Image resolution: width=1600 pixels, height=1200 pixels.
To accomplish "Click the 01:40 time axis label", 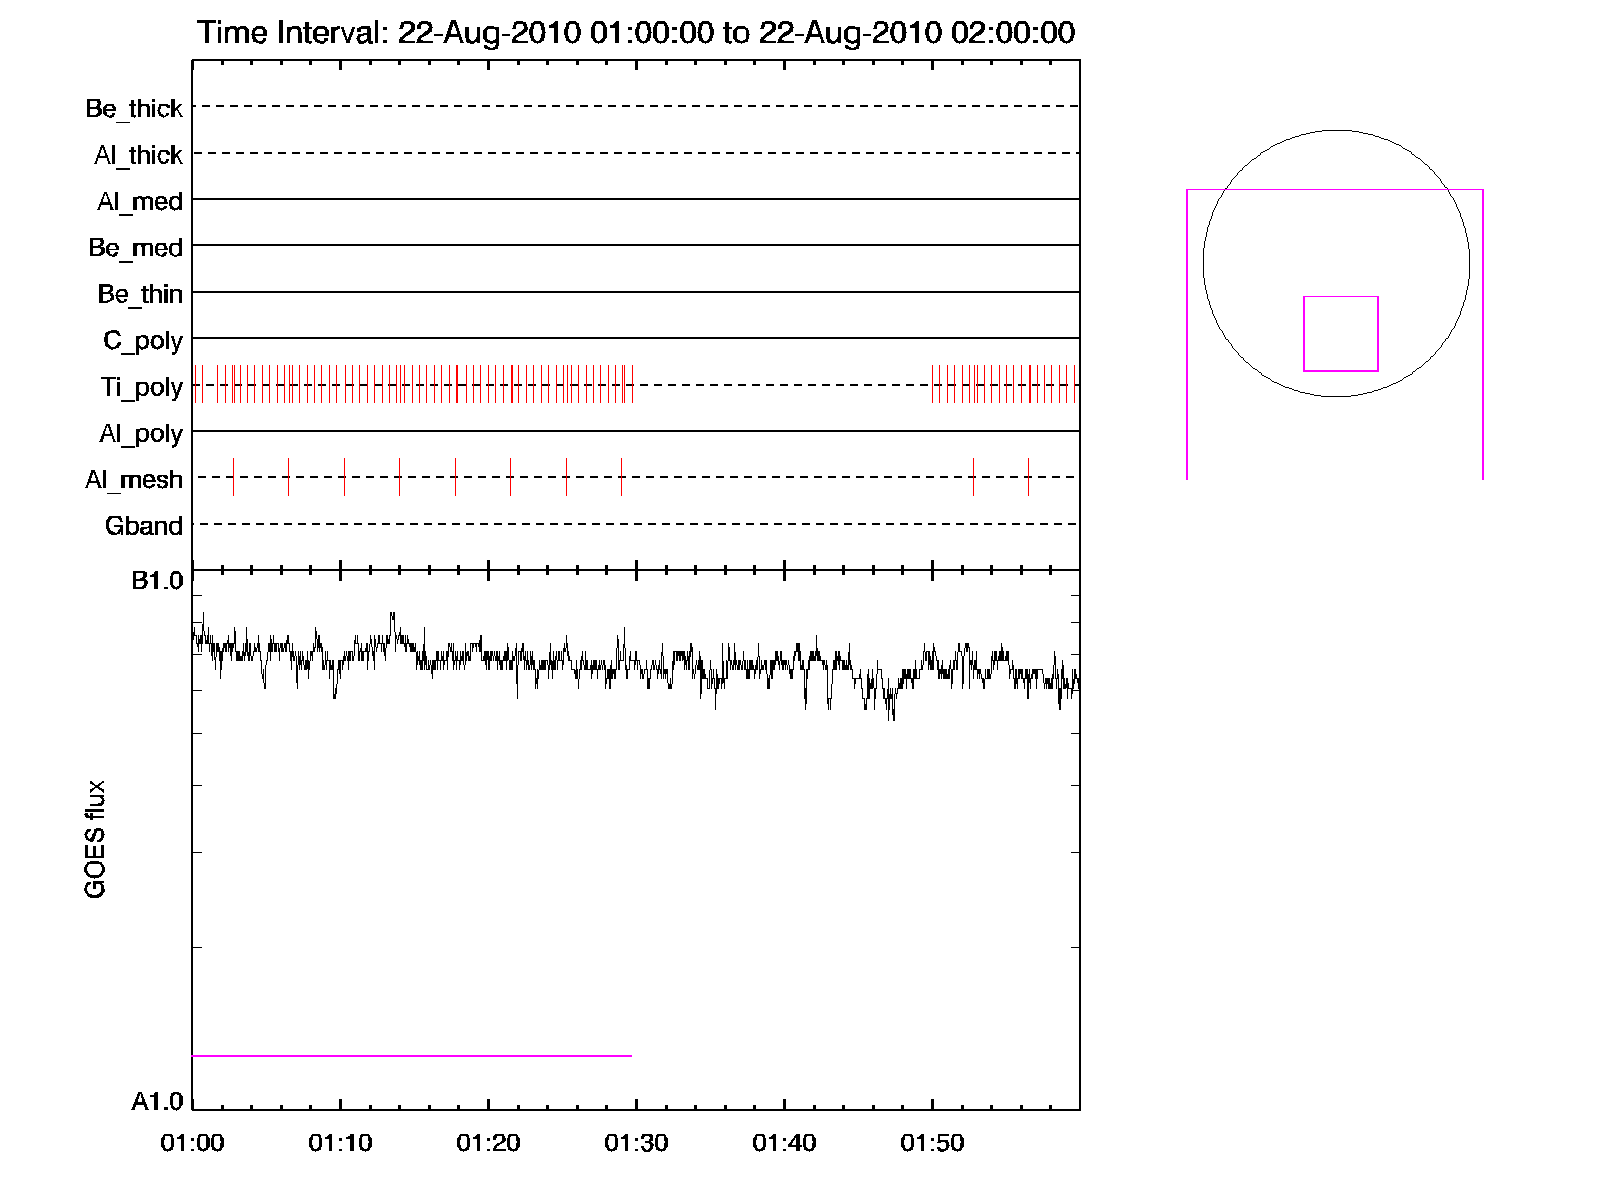I will [x=784, y=1143].
